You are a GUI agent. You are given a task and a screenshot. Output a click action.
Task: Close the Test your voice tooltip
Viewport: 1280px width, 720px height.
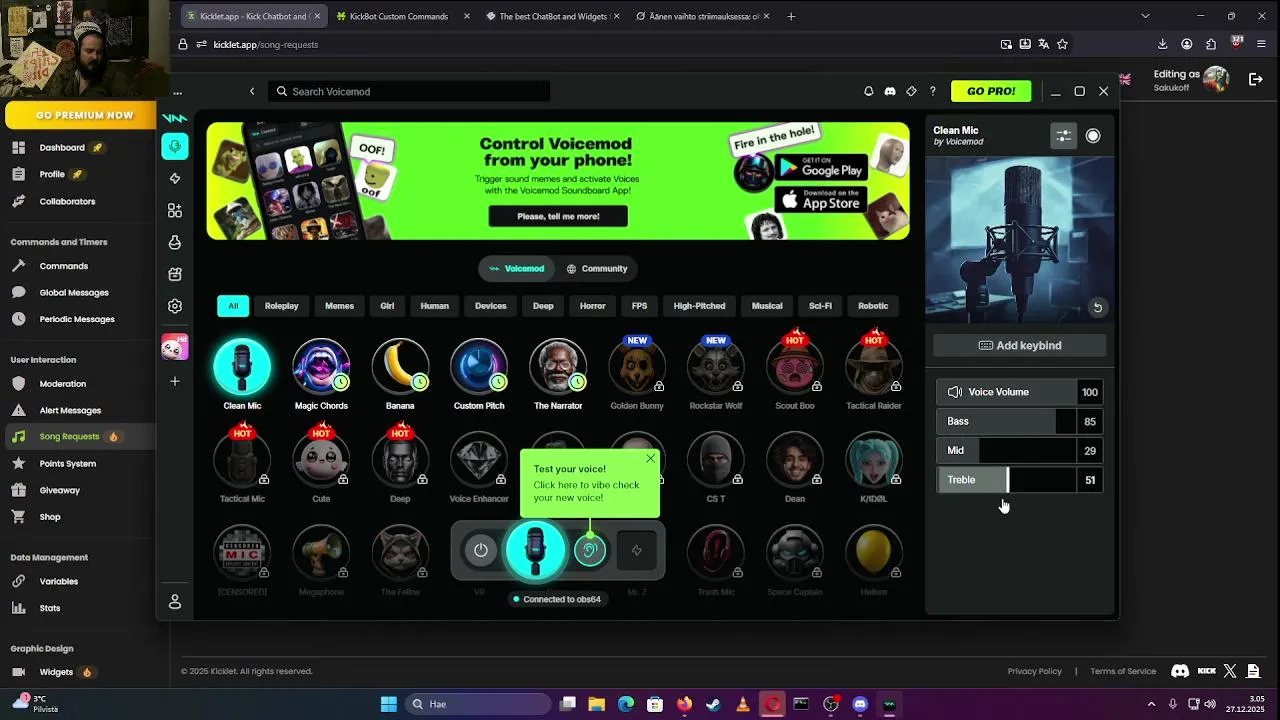650,458
